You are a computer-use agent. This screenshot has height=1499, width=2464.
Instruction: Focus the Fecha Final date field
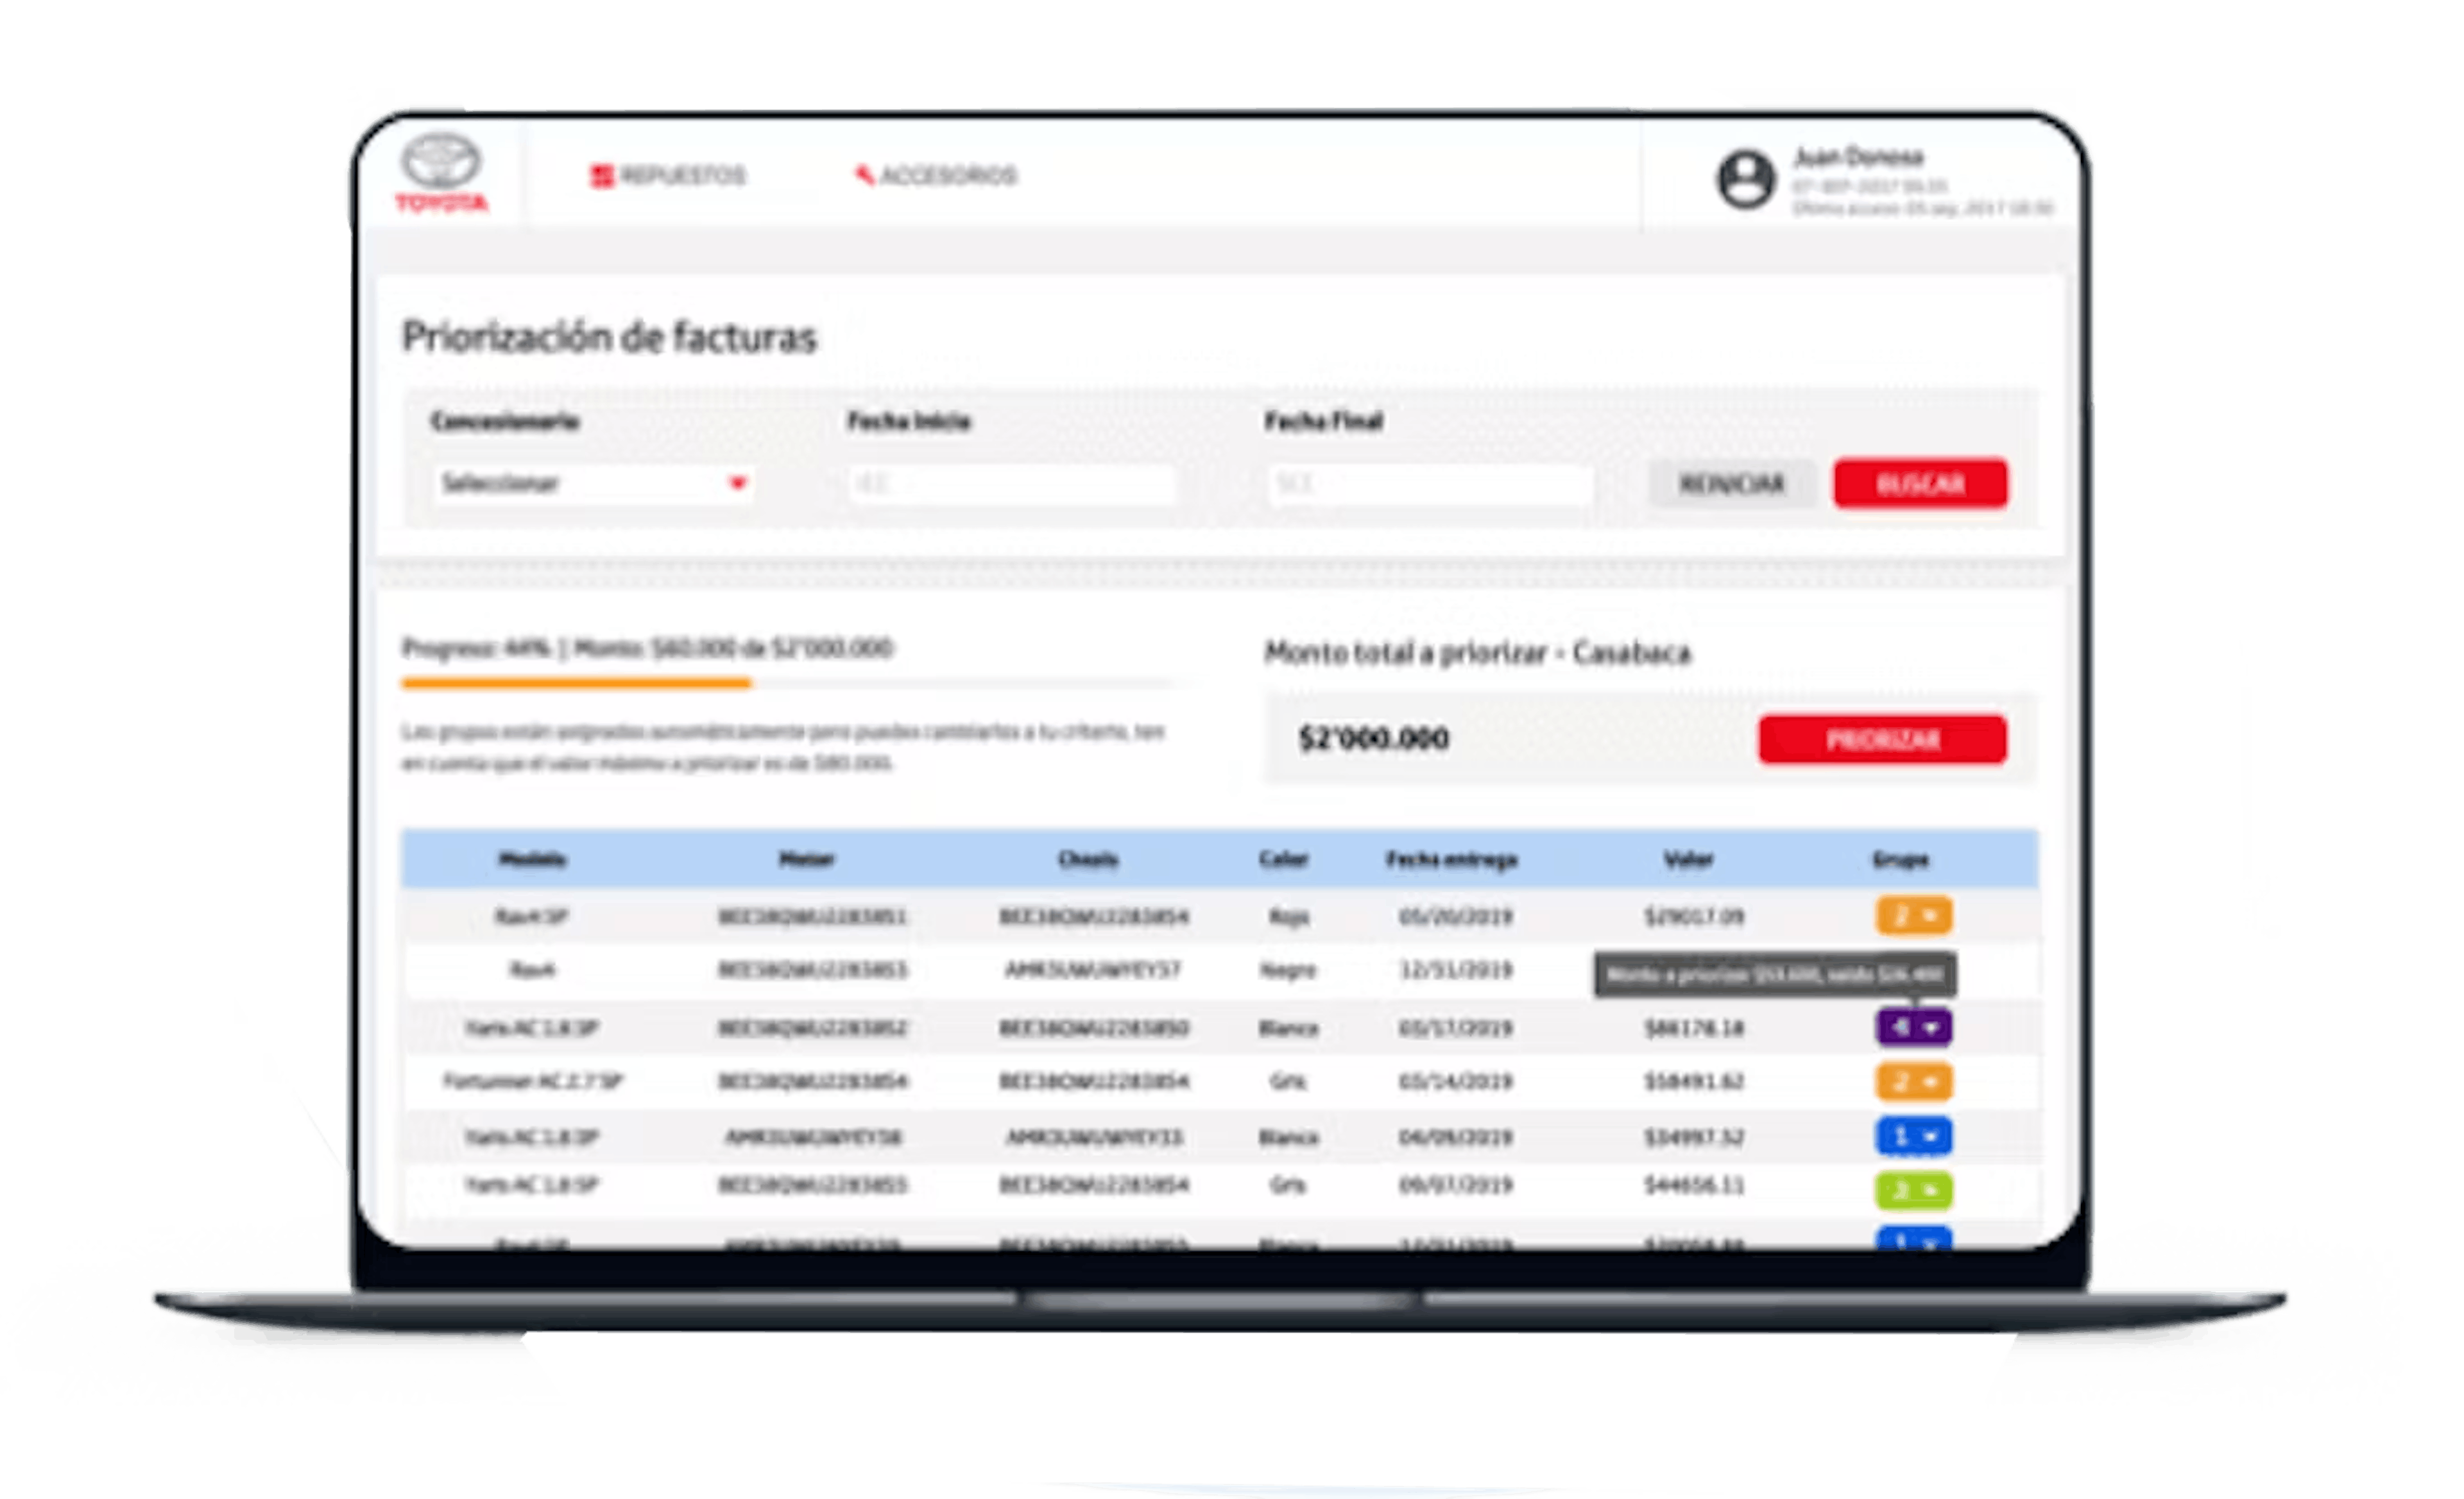pyautogui.click(x=1430, y=484)
